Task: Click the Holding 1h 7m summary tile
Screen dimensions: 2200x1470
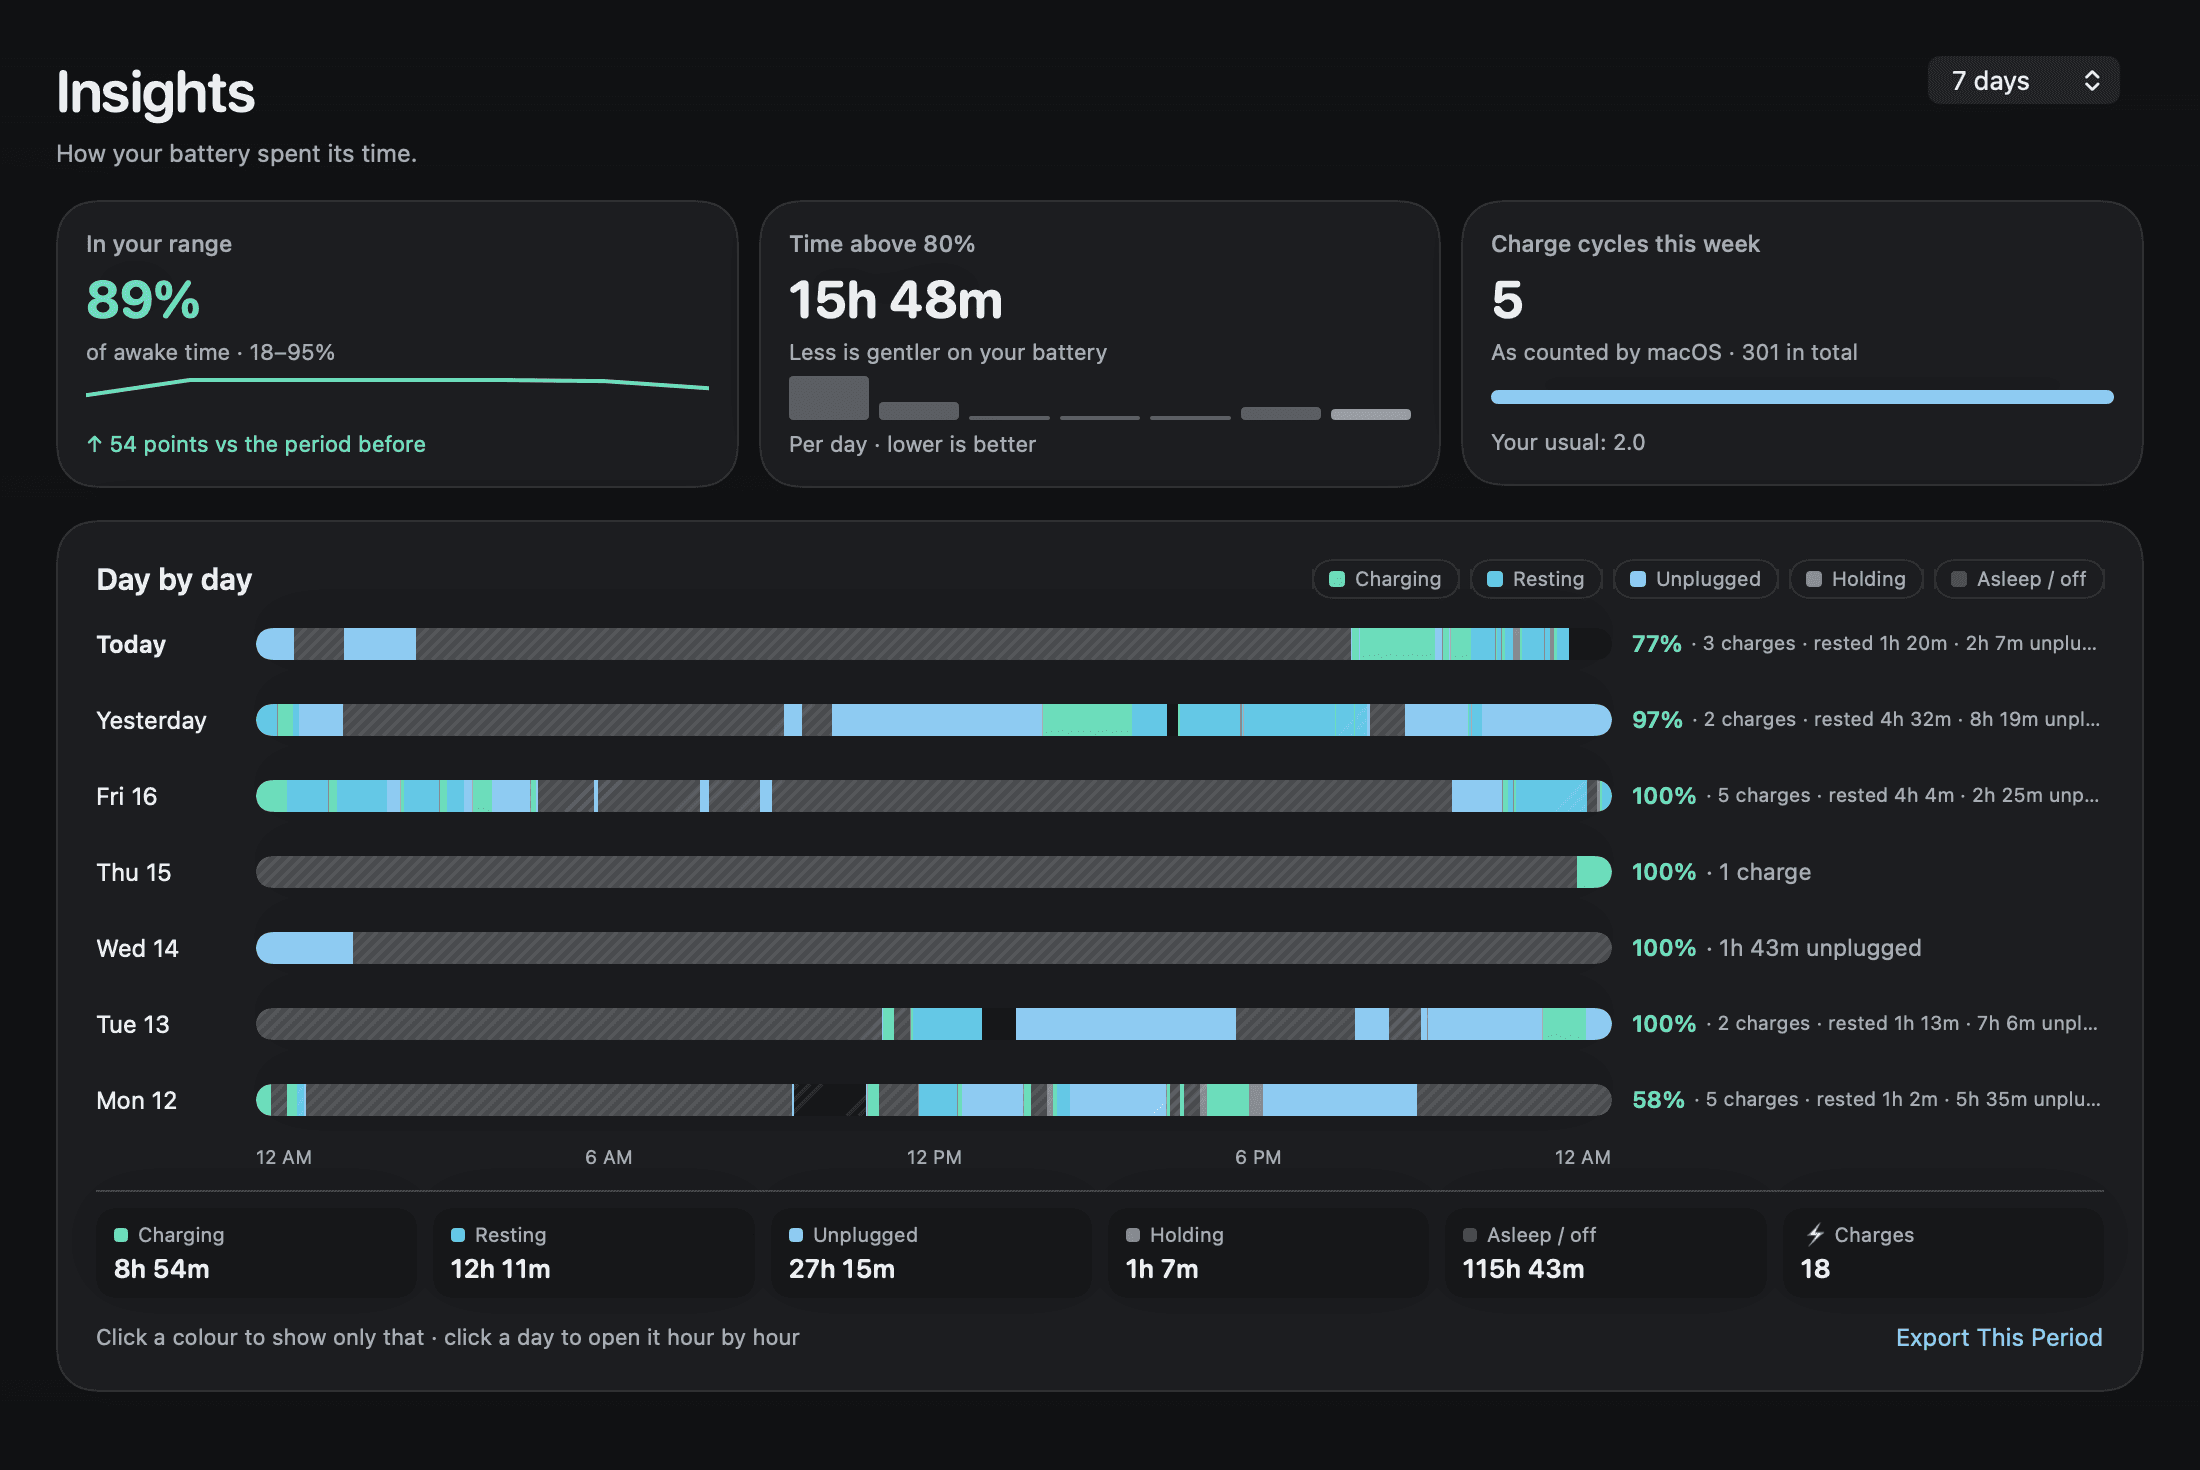Action: pyautogui.click(x=1268, y=1252)
